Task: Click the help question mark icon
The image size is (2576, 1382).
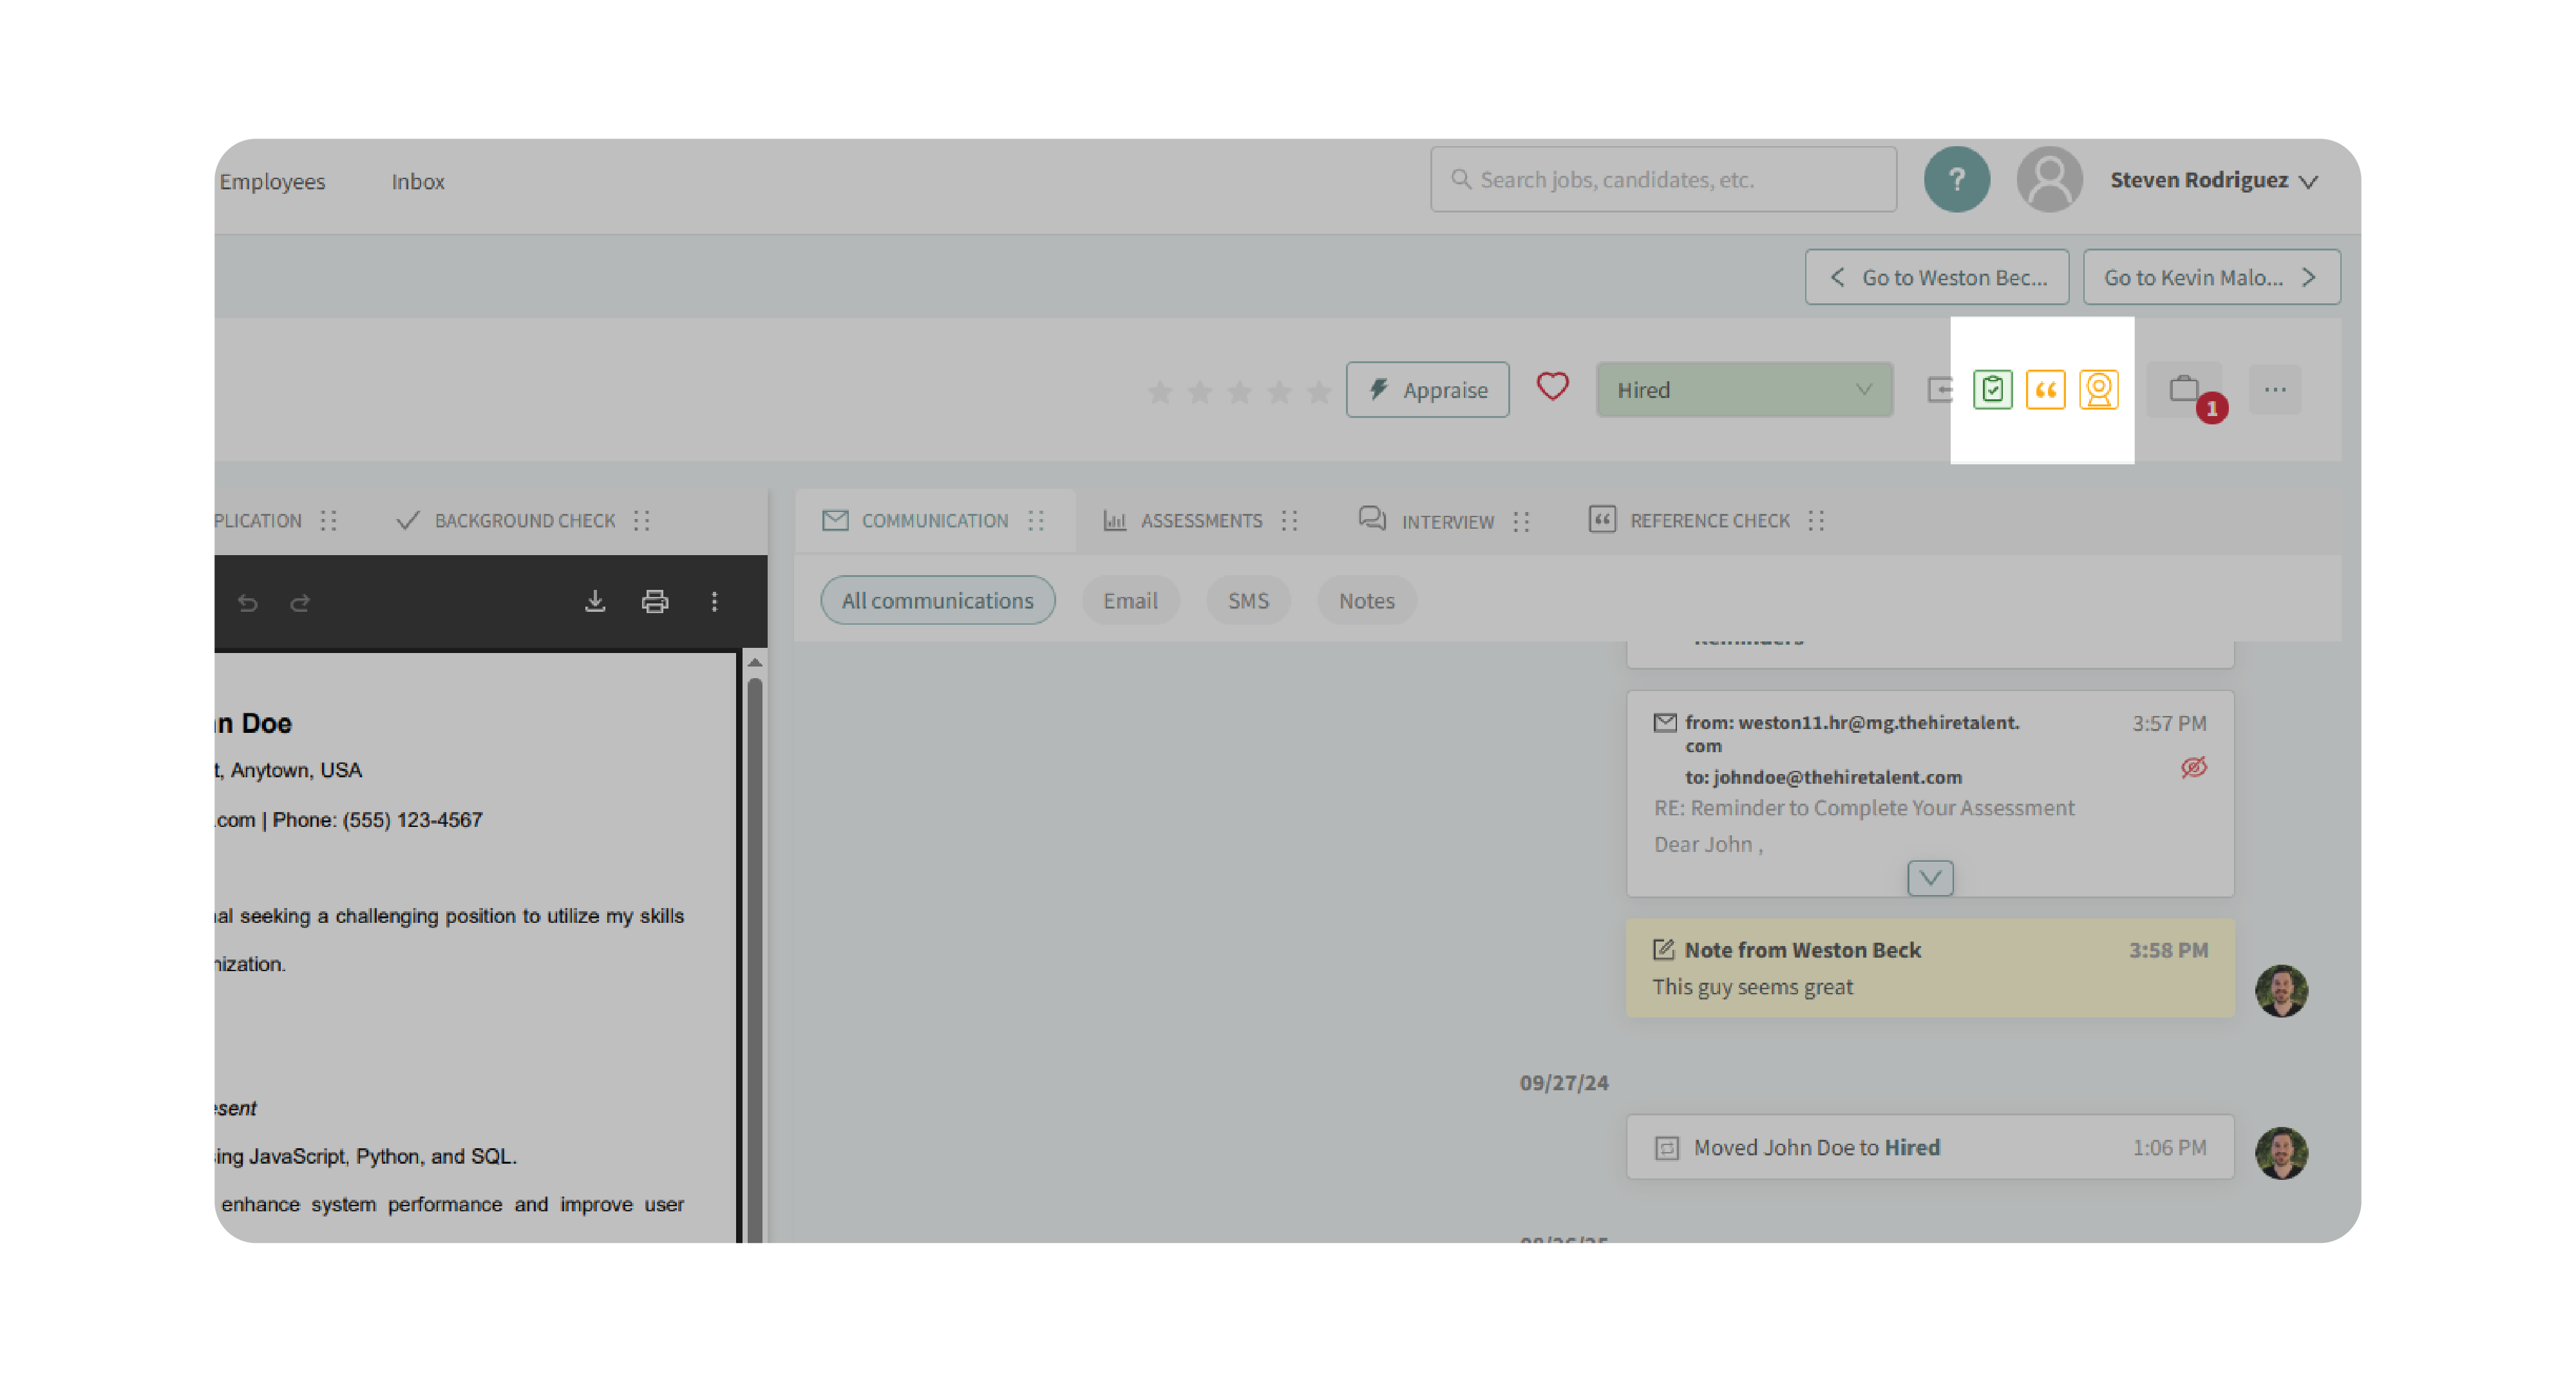Action: click(1956, 180)
